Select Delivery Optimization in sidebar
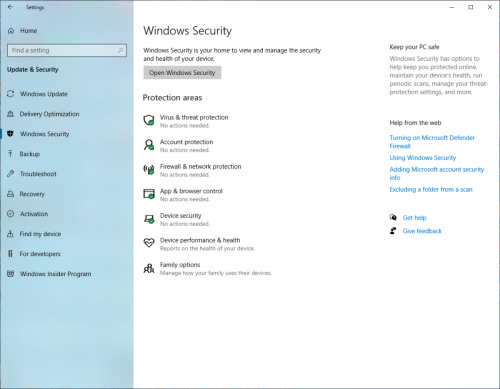 tap(49, 114)
